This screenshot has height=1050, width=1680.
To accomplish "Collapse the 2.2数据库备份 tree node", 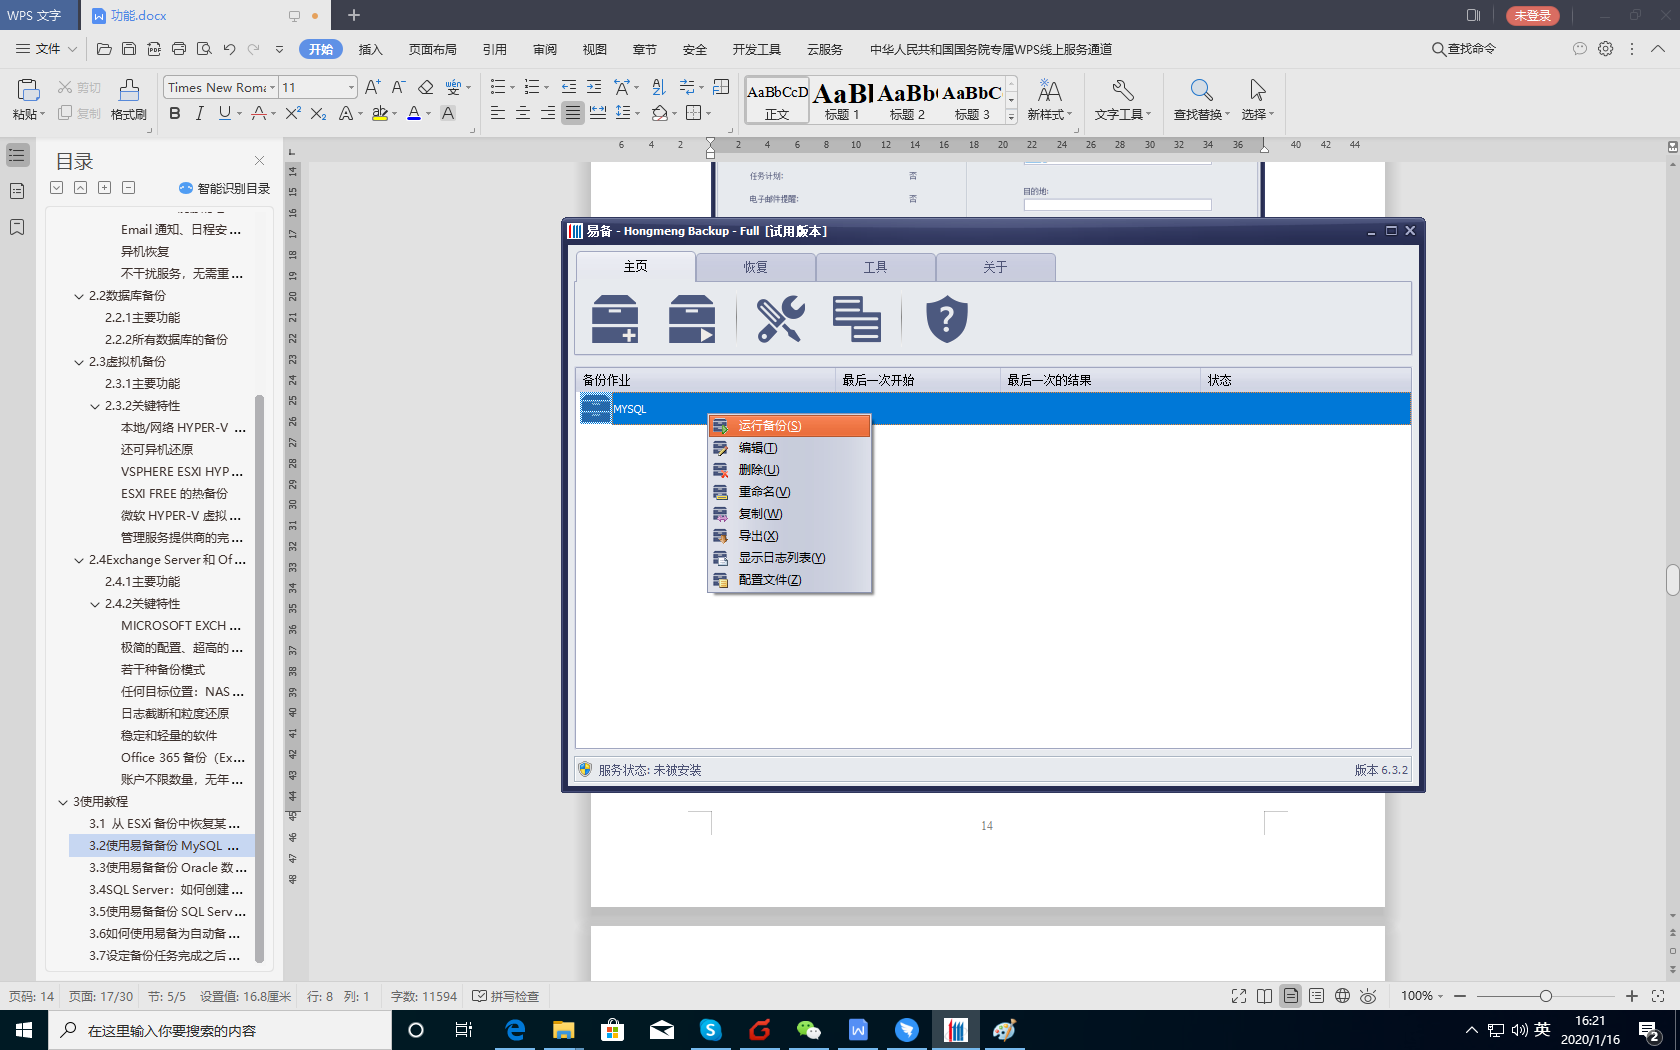I will pos(79,296).
